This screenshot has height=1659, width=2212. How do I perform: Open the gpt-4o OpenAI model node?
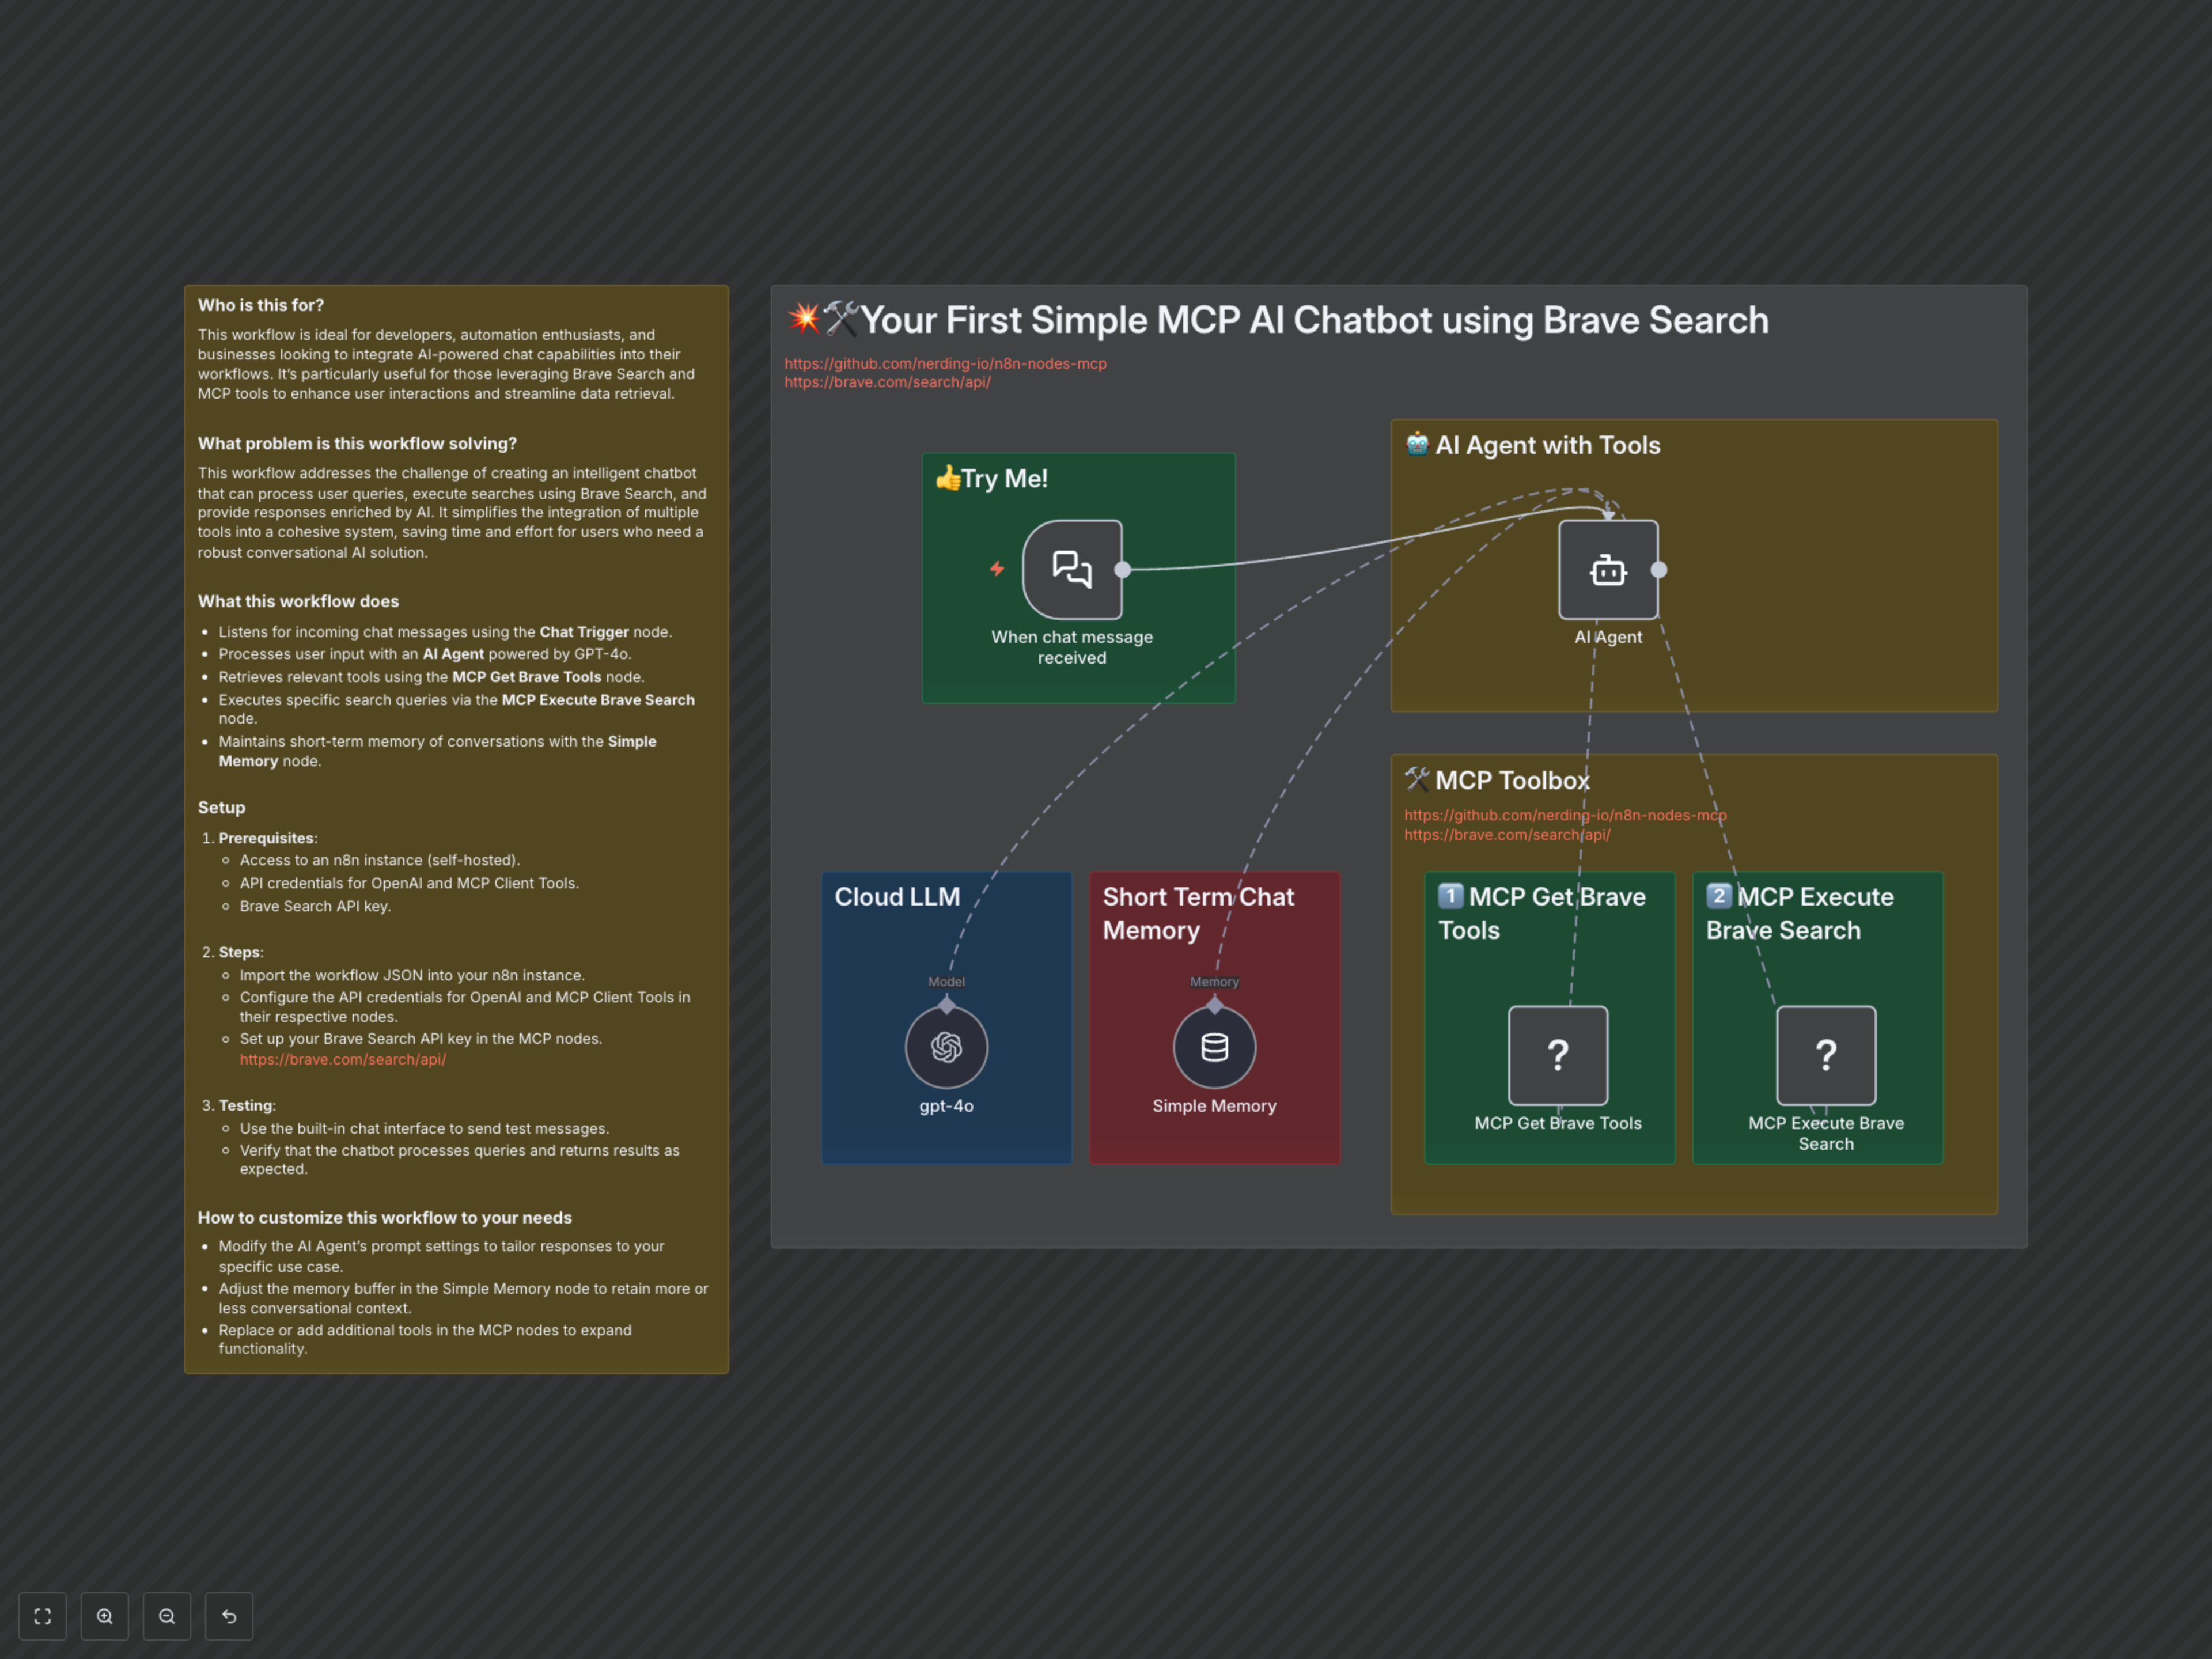point(946,1047)
